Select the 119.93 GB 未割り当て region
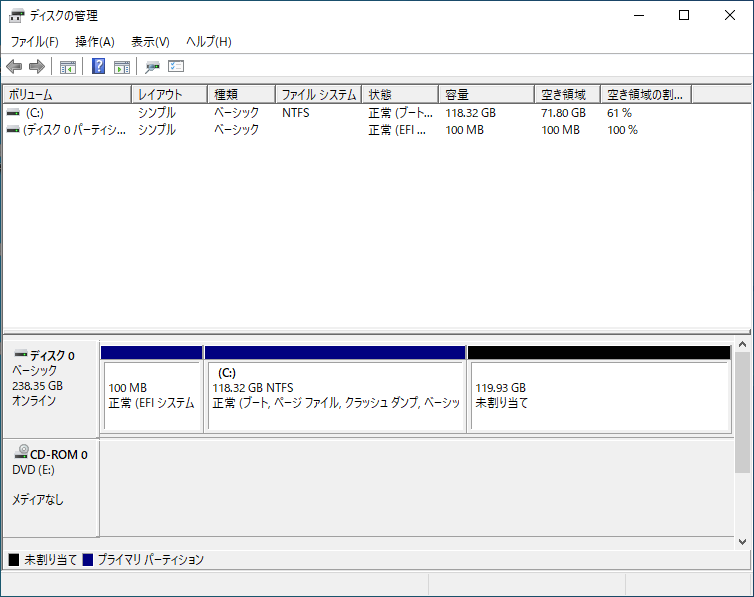This screenshot has height=597, width=754. click(598, 395)
